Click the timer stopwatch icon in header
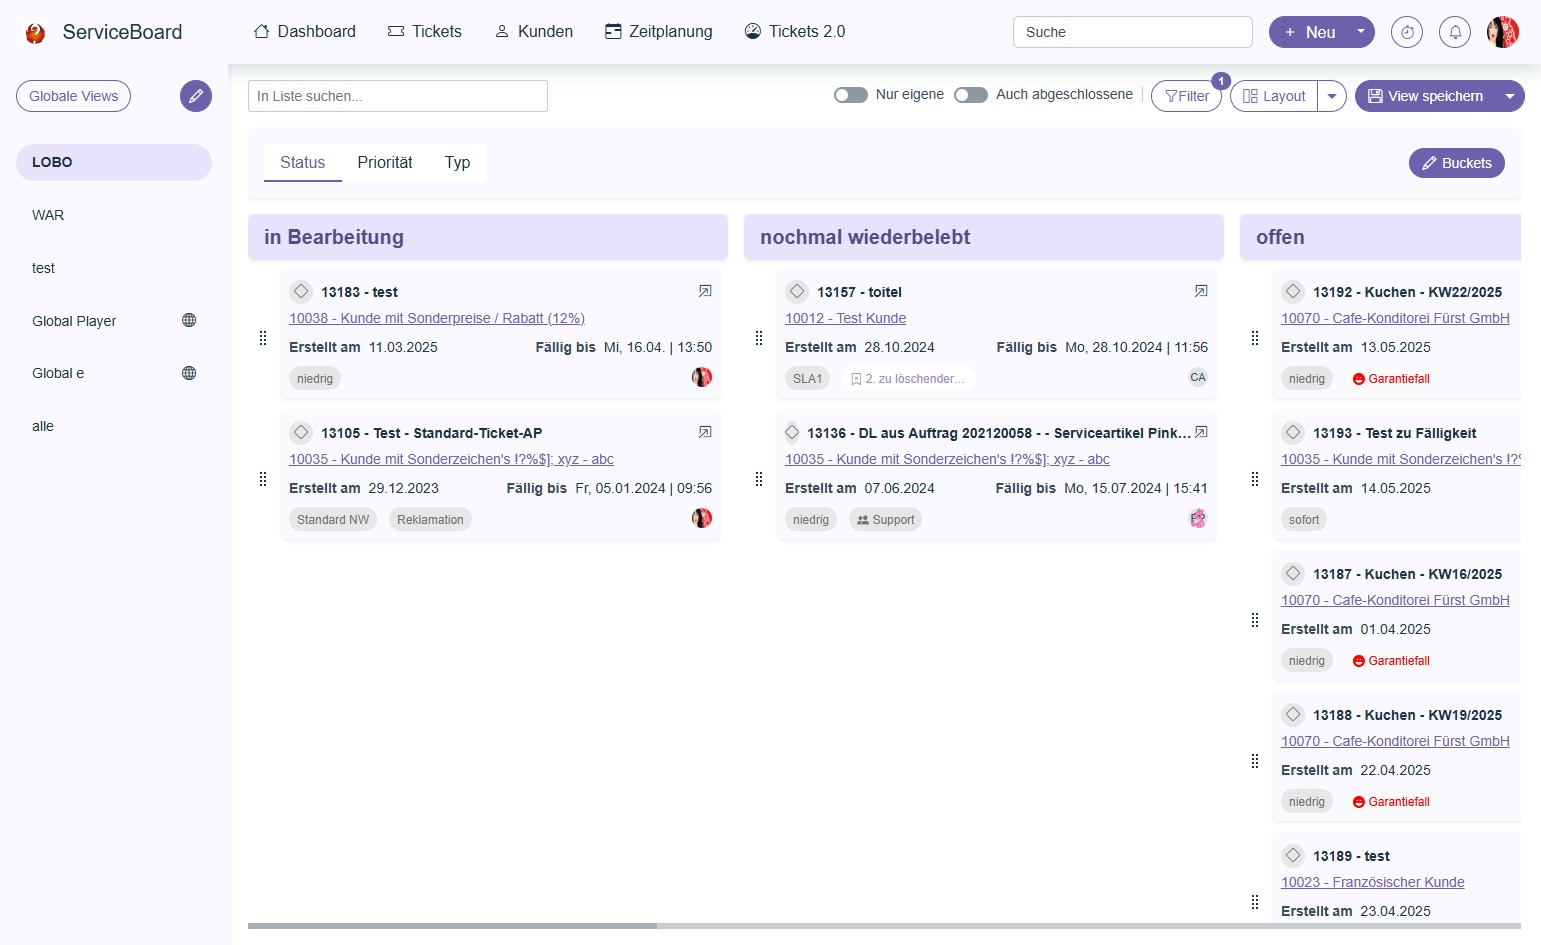This screenshot has height=945, width=1541. click(x=1407, y=32)
